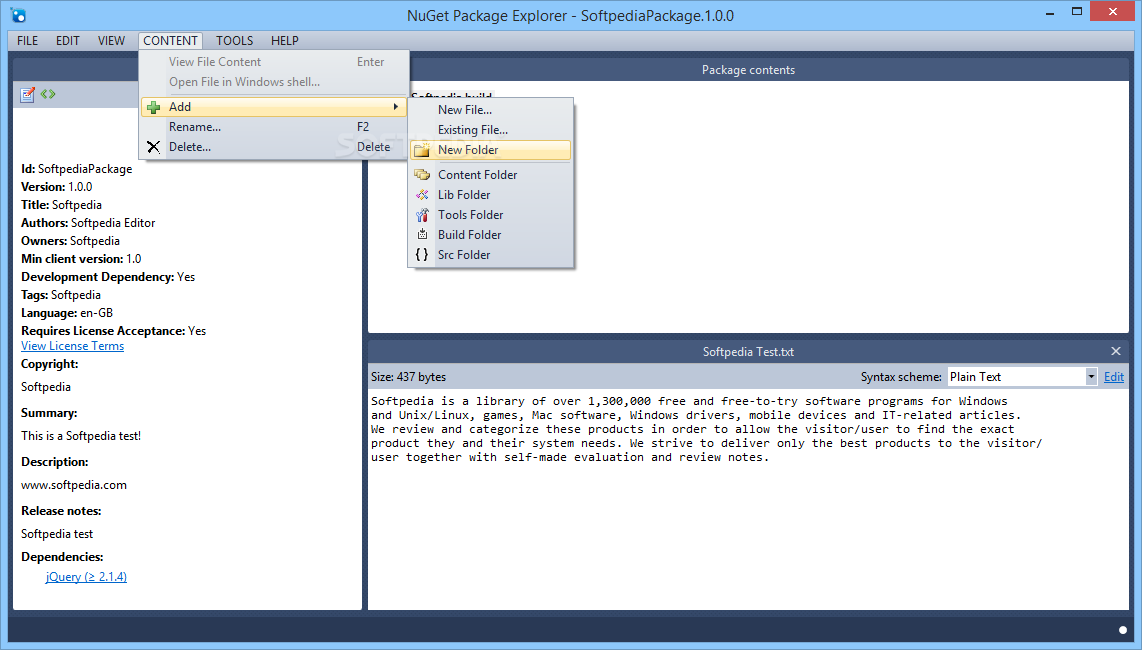Open the jQuery dependency link
1142x650 pixels.
86,576
